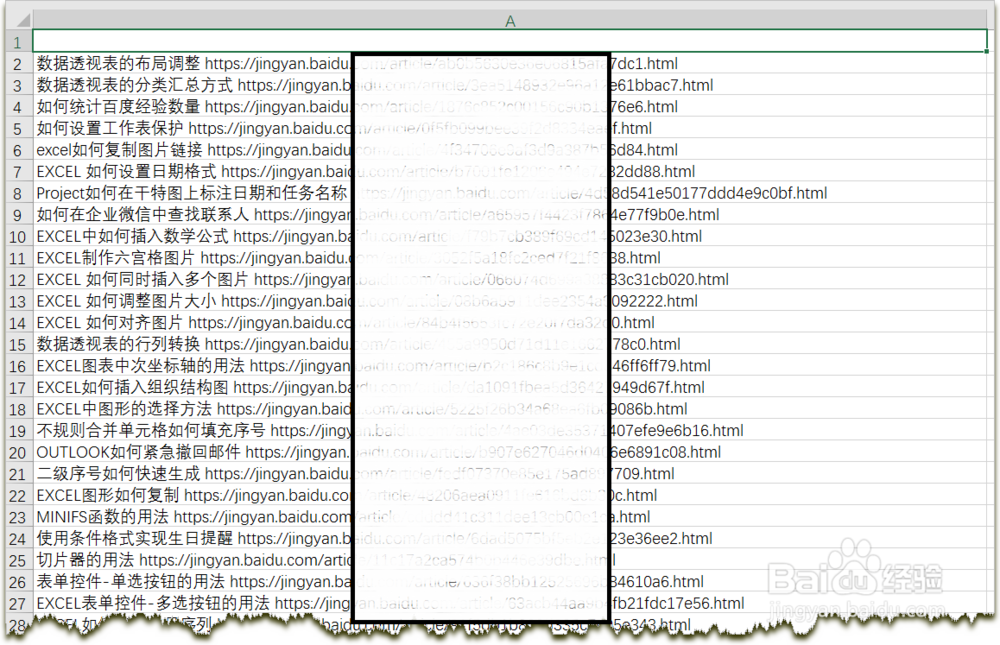Select row 5 header

click(x=17, y=128)
